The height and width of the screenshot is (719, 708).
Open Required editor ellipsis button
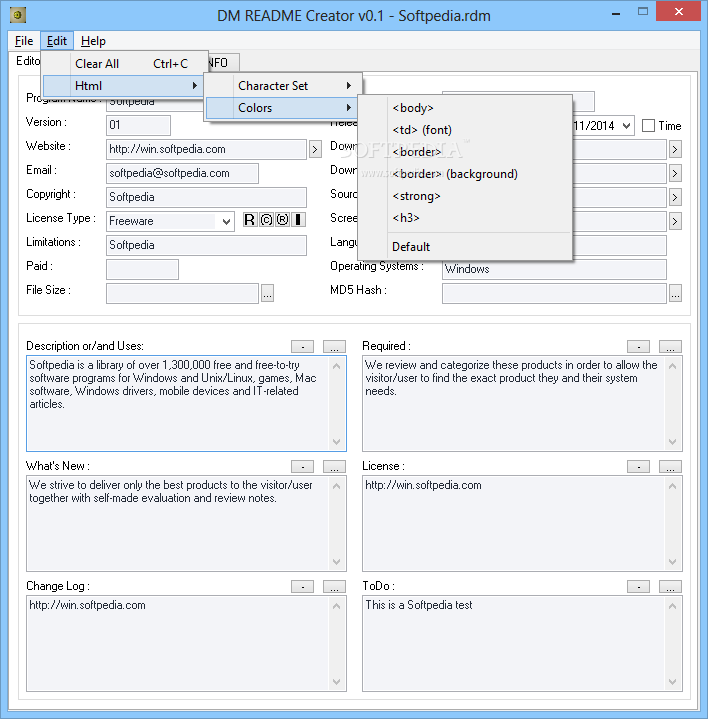click(x=670, y=347)
